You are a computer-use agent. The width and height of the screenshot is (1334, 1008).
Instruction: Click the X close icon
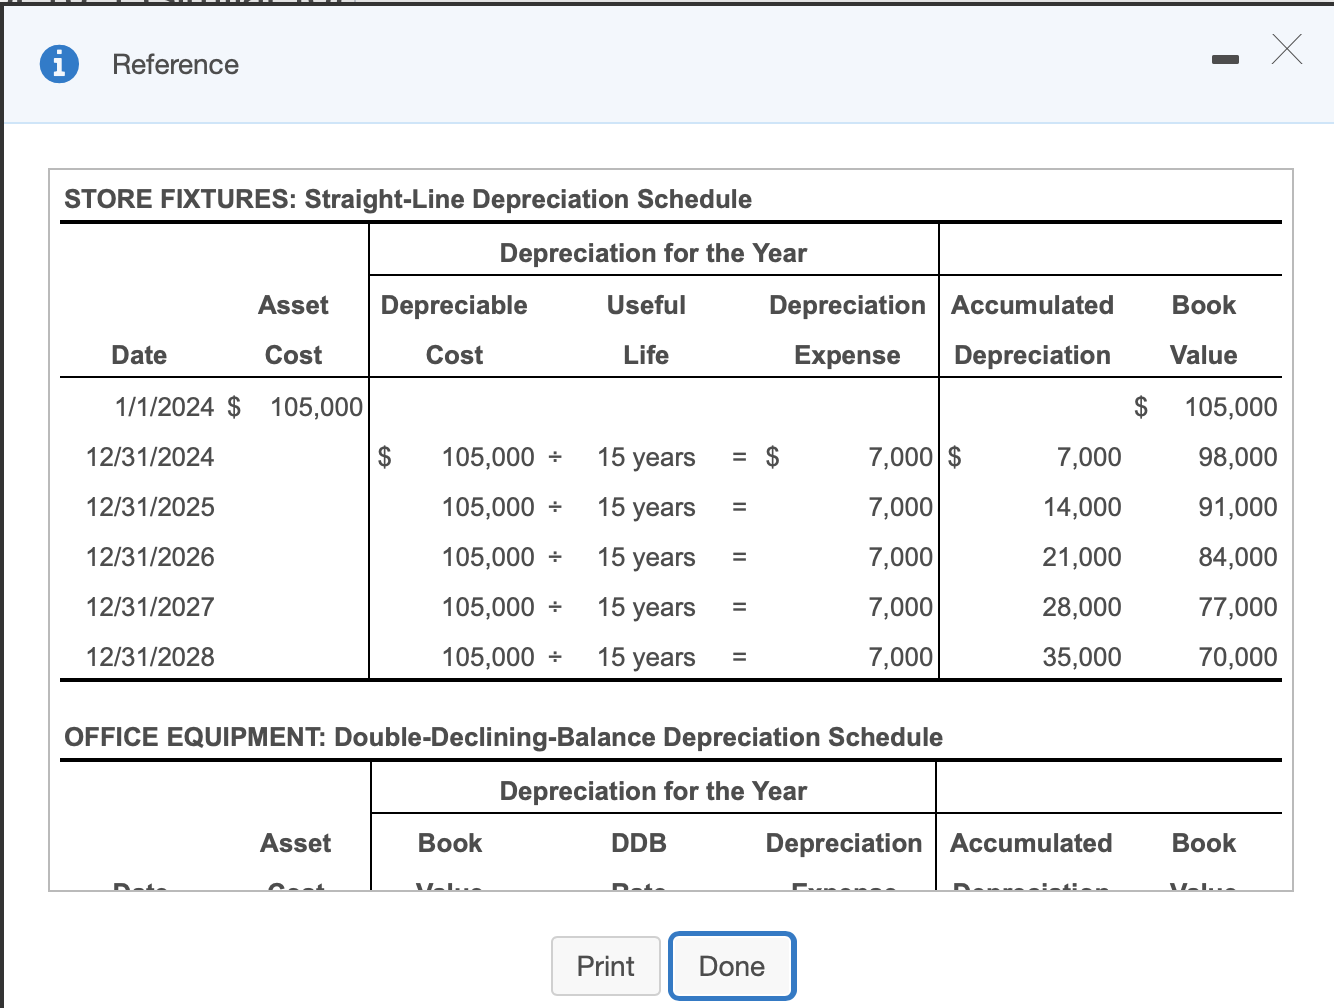(x=1286, y=49)
